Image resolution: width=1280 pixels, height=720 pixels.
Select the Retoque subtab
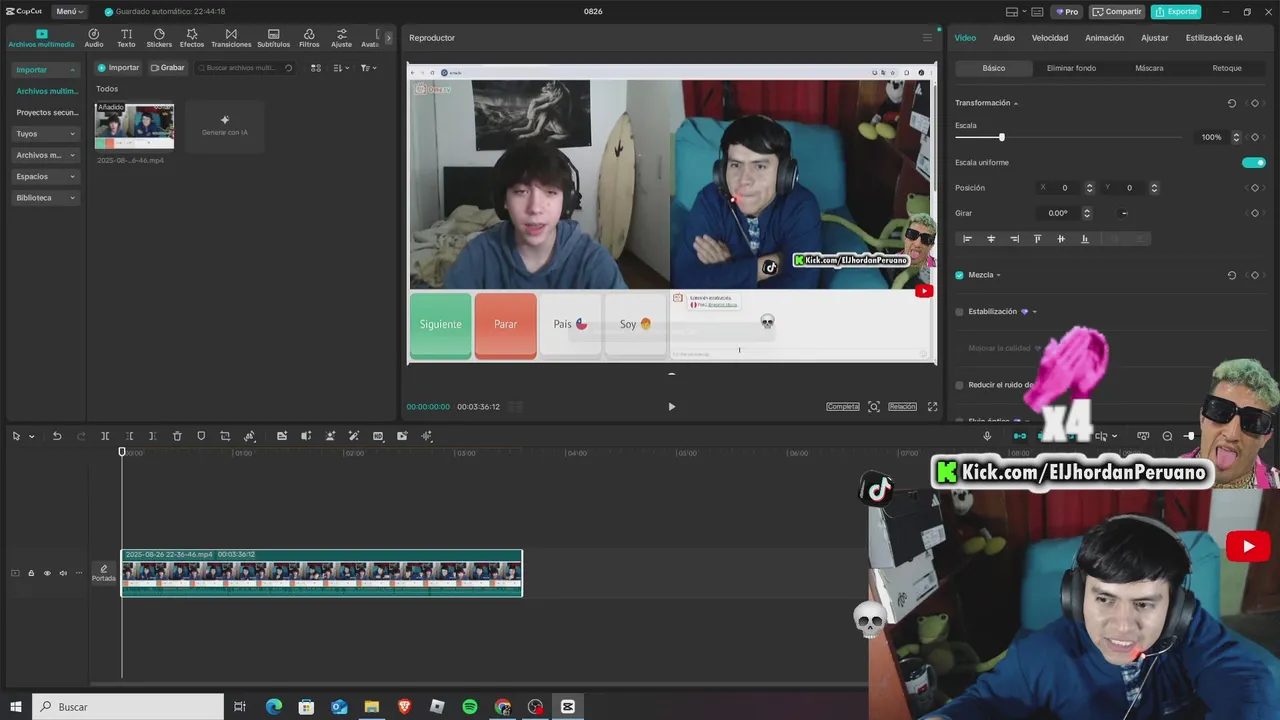[1227, 68]
